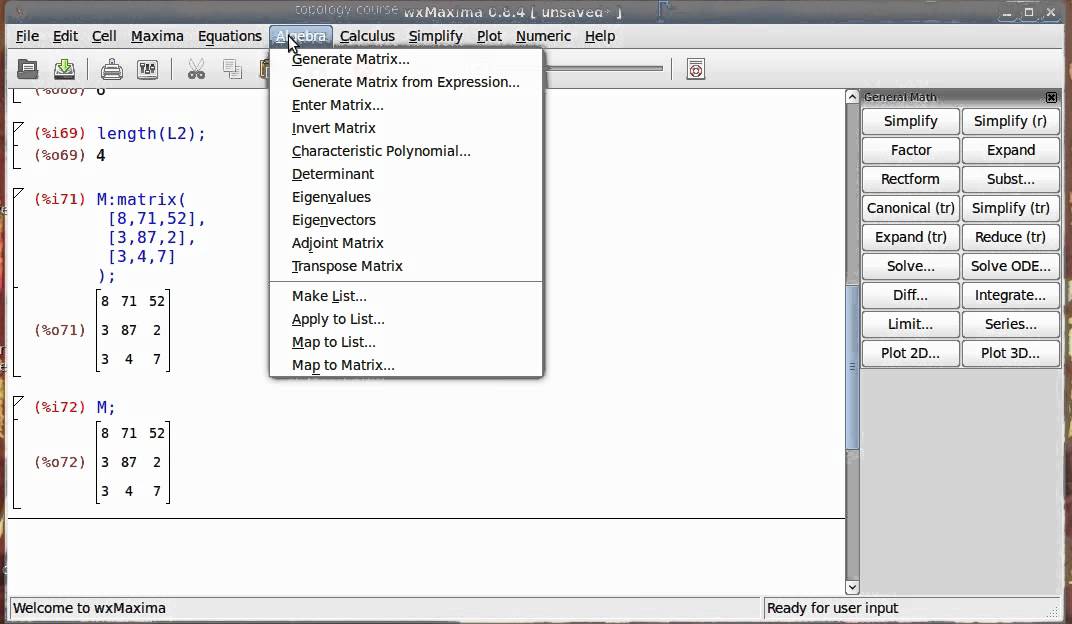1072x624 pixels.
Task: Choose Generate Matrix... from Algebra menu
Action: (406, 59)
